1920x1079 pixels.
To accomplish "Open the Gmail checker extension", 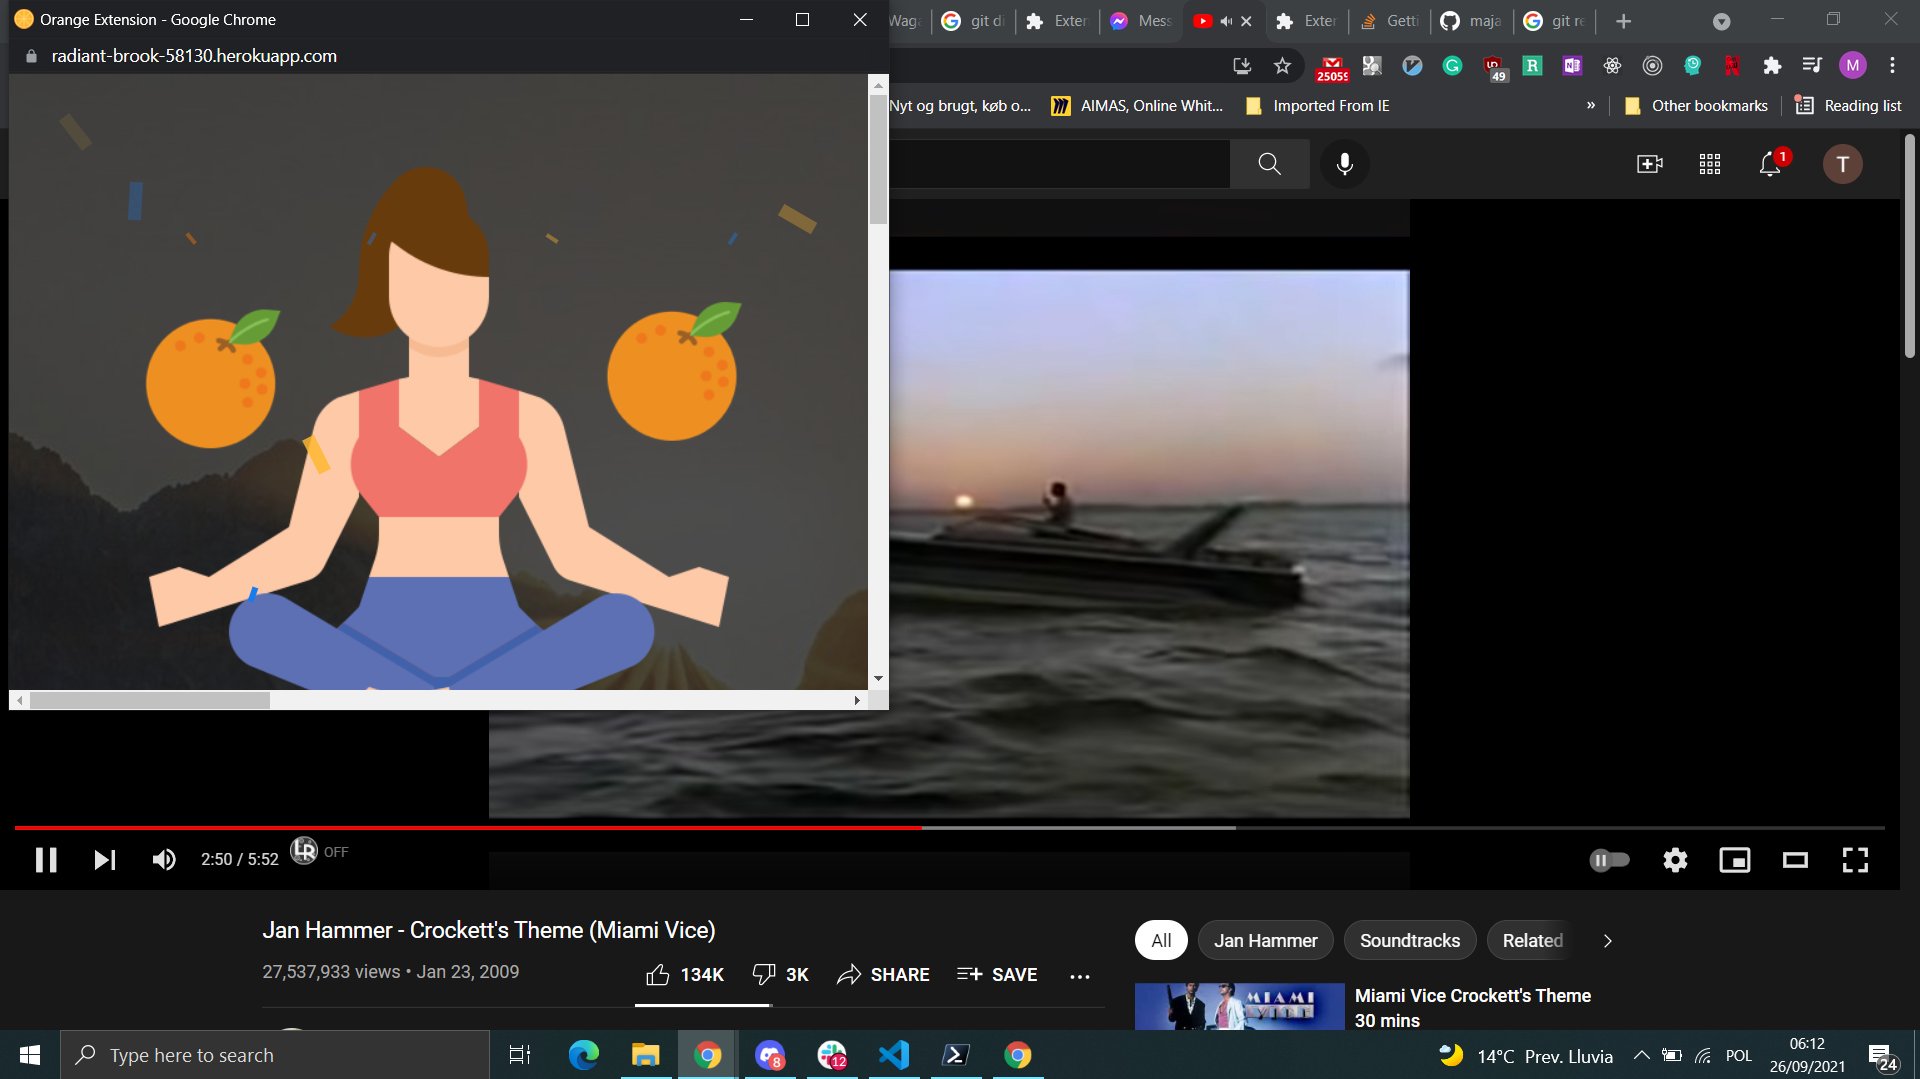I will (1332, 67).
